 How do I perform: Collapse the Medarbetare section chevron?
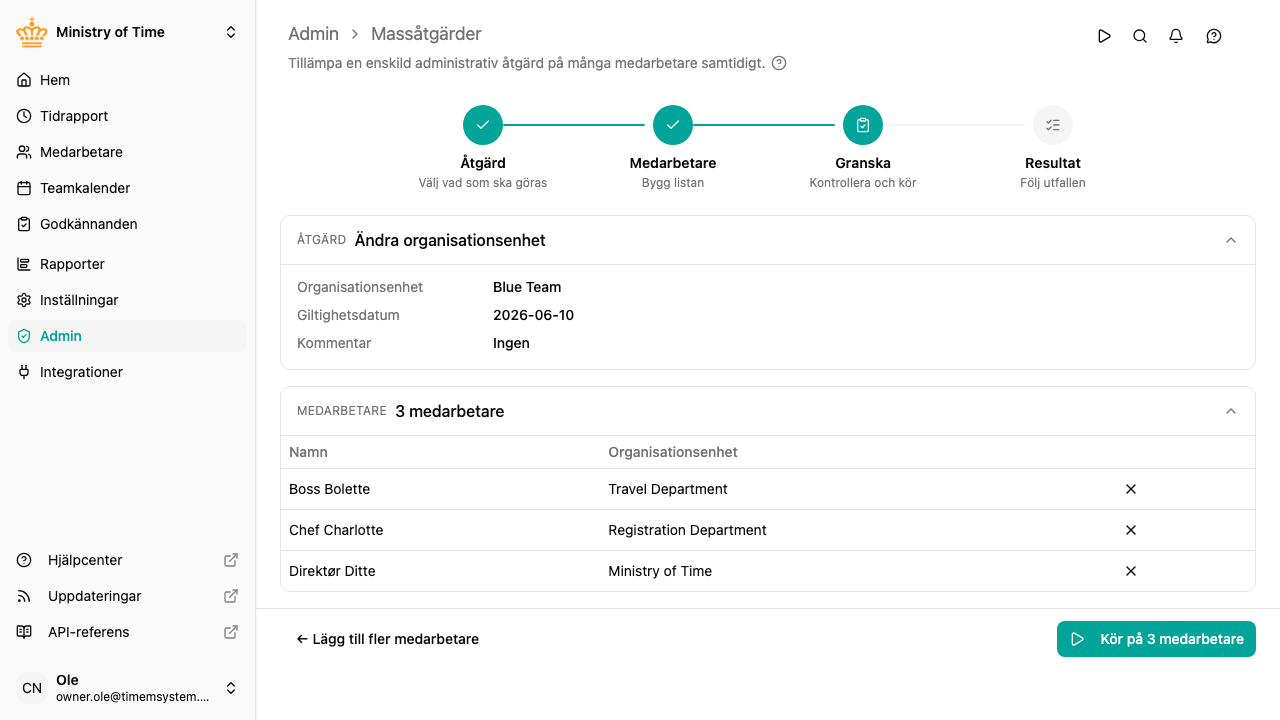(x=1231, y=411)
